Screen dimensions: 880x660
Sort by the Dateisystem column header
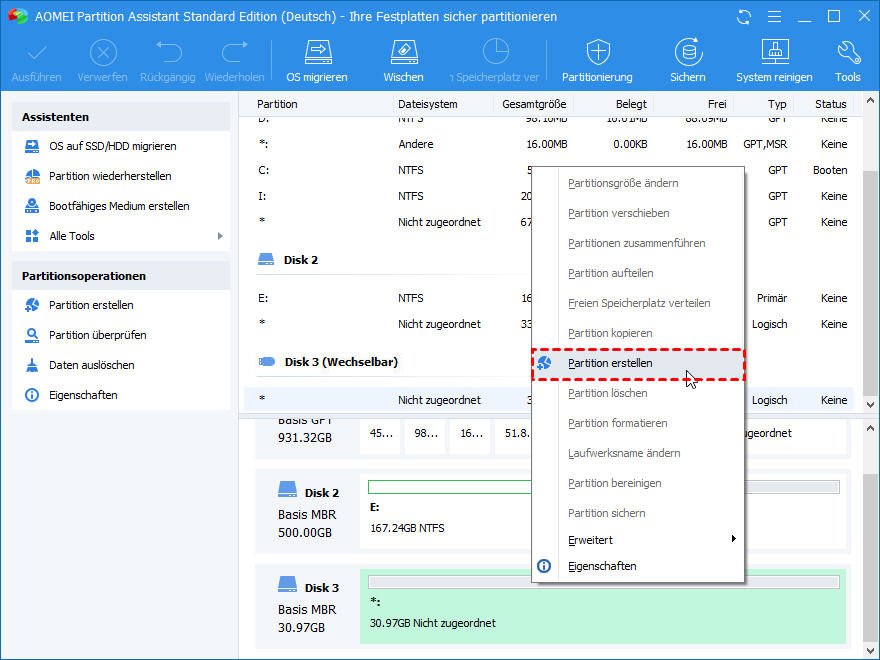(x=428, y=104)
